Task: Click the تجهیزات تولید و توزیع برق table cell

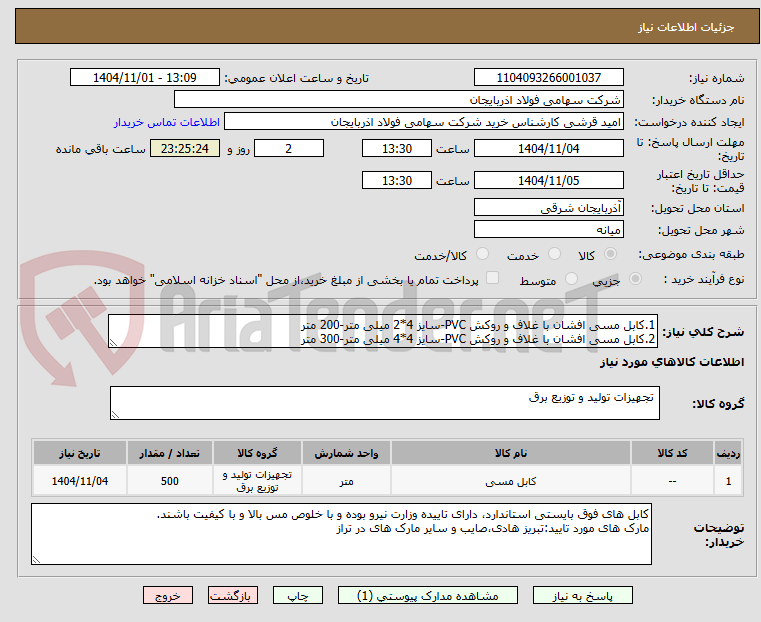Action: [257, 481]
